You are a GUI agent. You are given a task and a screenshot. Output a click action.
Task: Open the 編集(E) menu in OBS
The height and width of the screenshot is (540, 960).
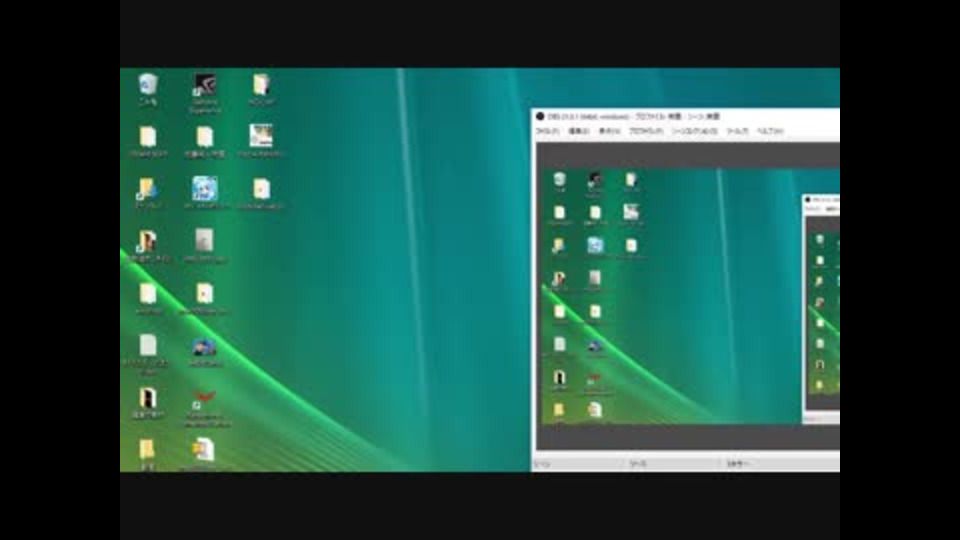pos(579,131)
